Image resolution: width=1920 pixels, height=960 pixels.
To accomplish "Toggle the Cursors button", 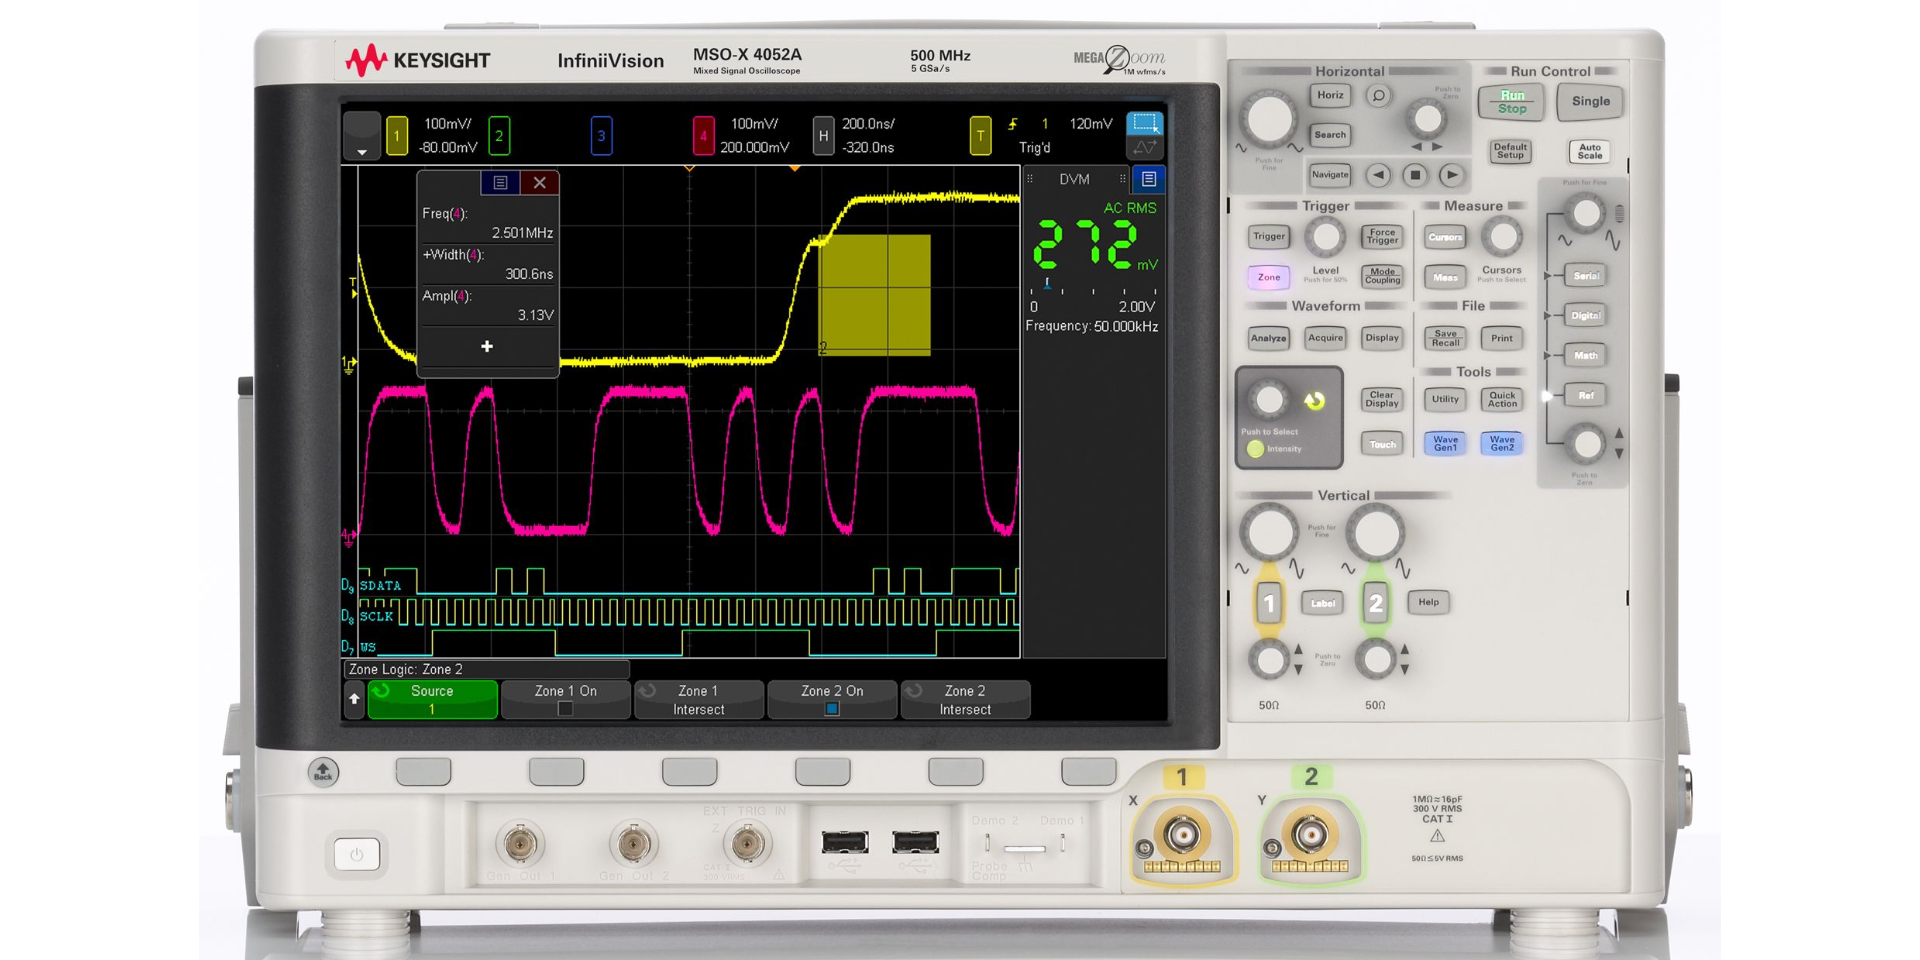I will 1445,237.
